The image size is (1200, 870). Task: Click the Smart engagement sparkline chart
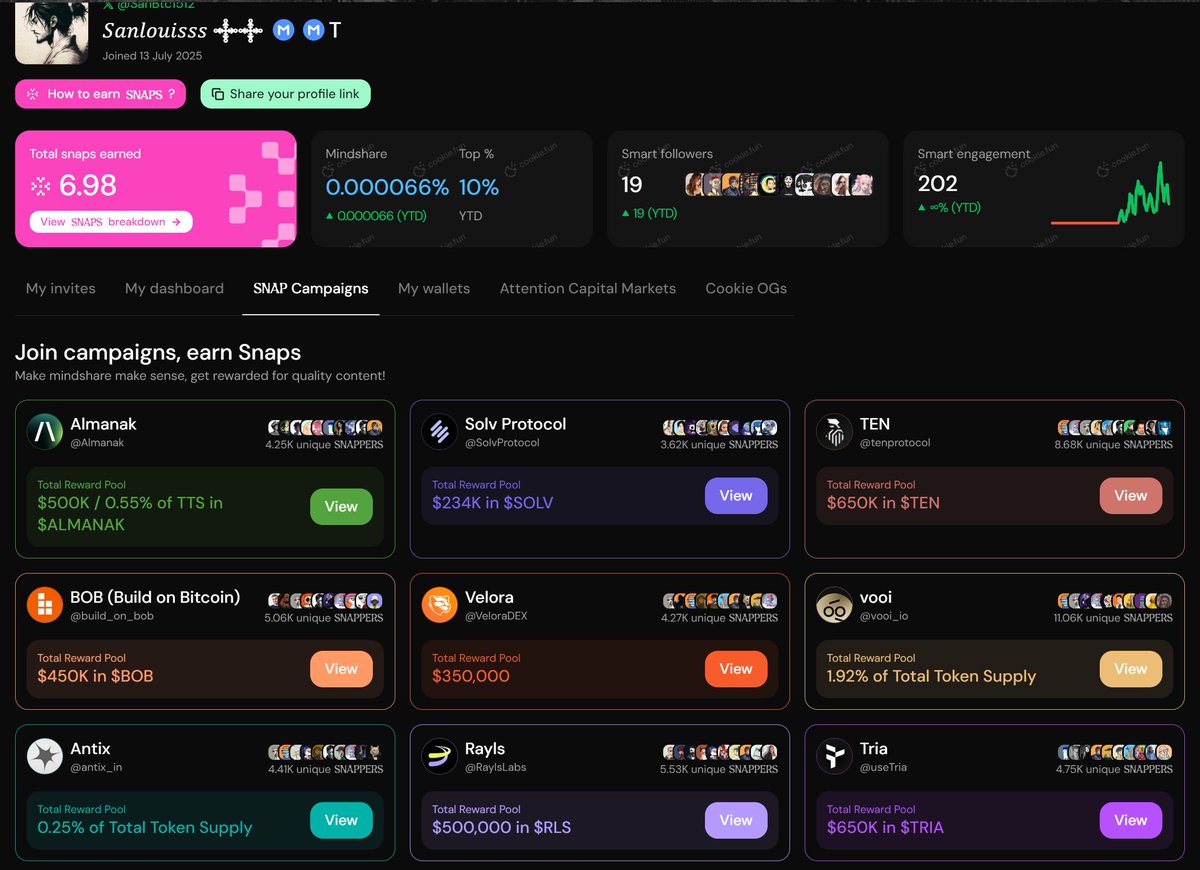[x=1111, y=195]
